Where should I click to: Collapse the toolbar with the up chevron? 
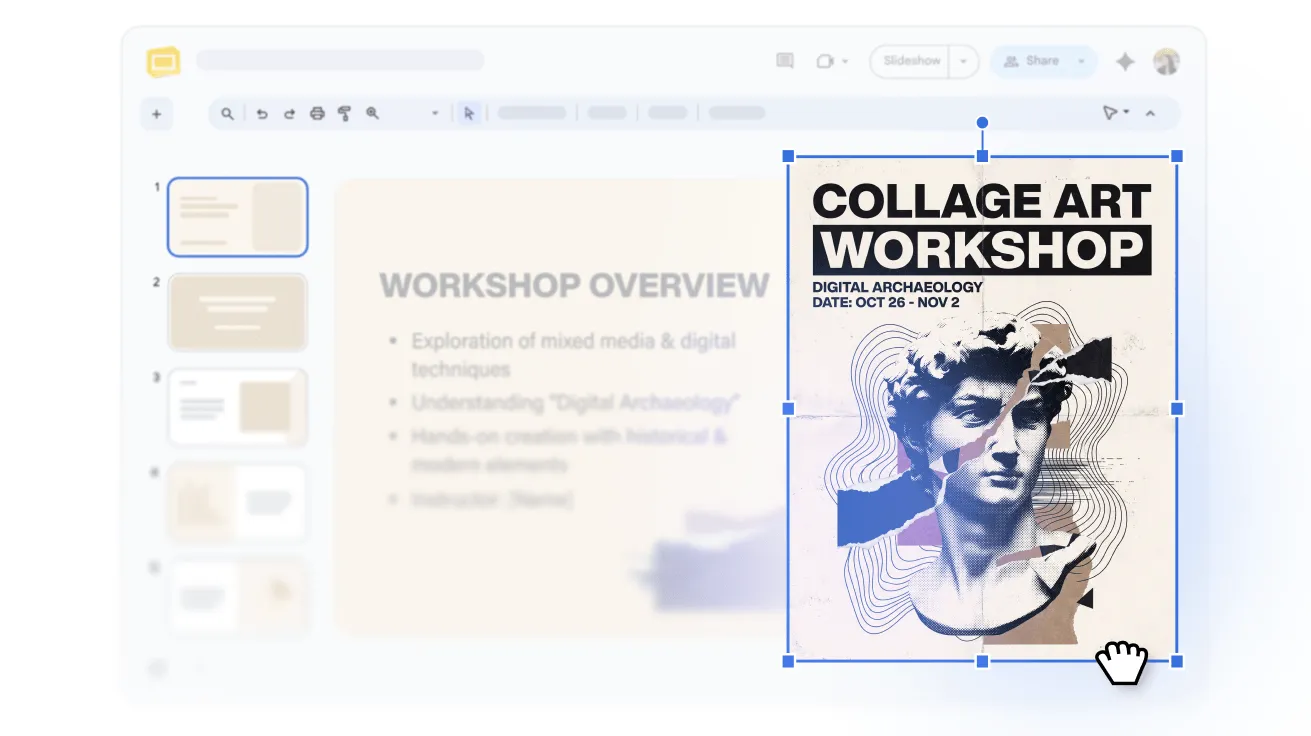1150,114
